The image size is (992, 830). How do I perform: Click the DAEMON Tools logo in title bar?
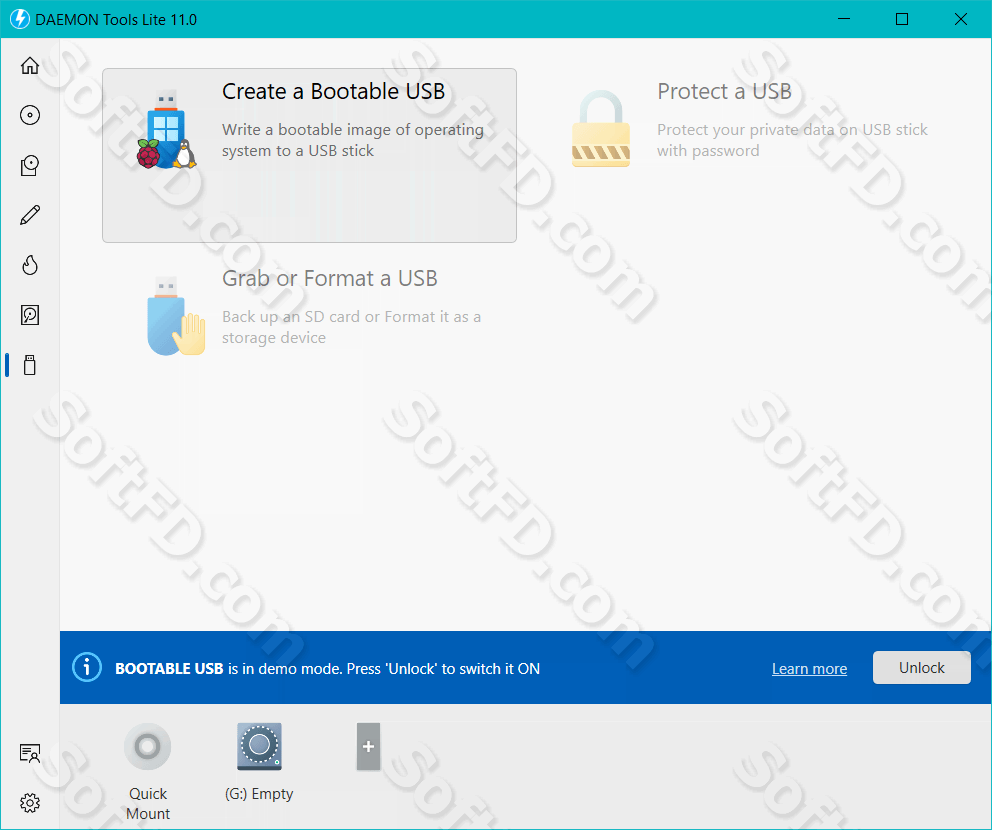20,19
